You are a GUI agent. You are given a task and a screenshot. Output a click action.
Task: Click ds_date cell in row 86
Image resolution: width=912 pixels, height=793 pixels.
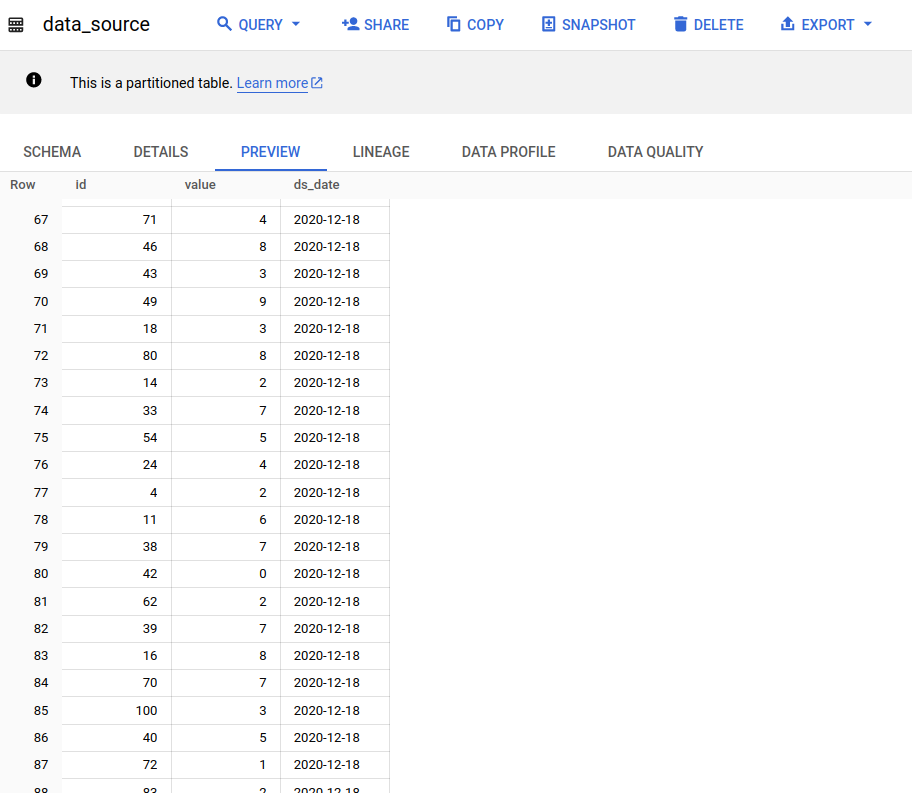[x=335, y=738]
